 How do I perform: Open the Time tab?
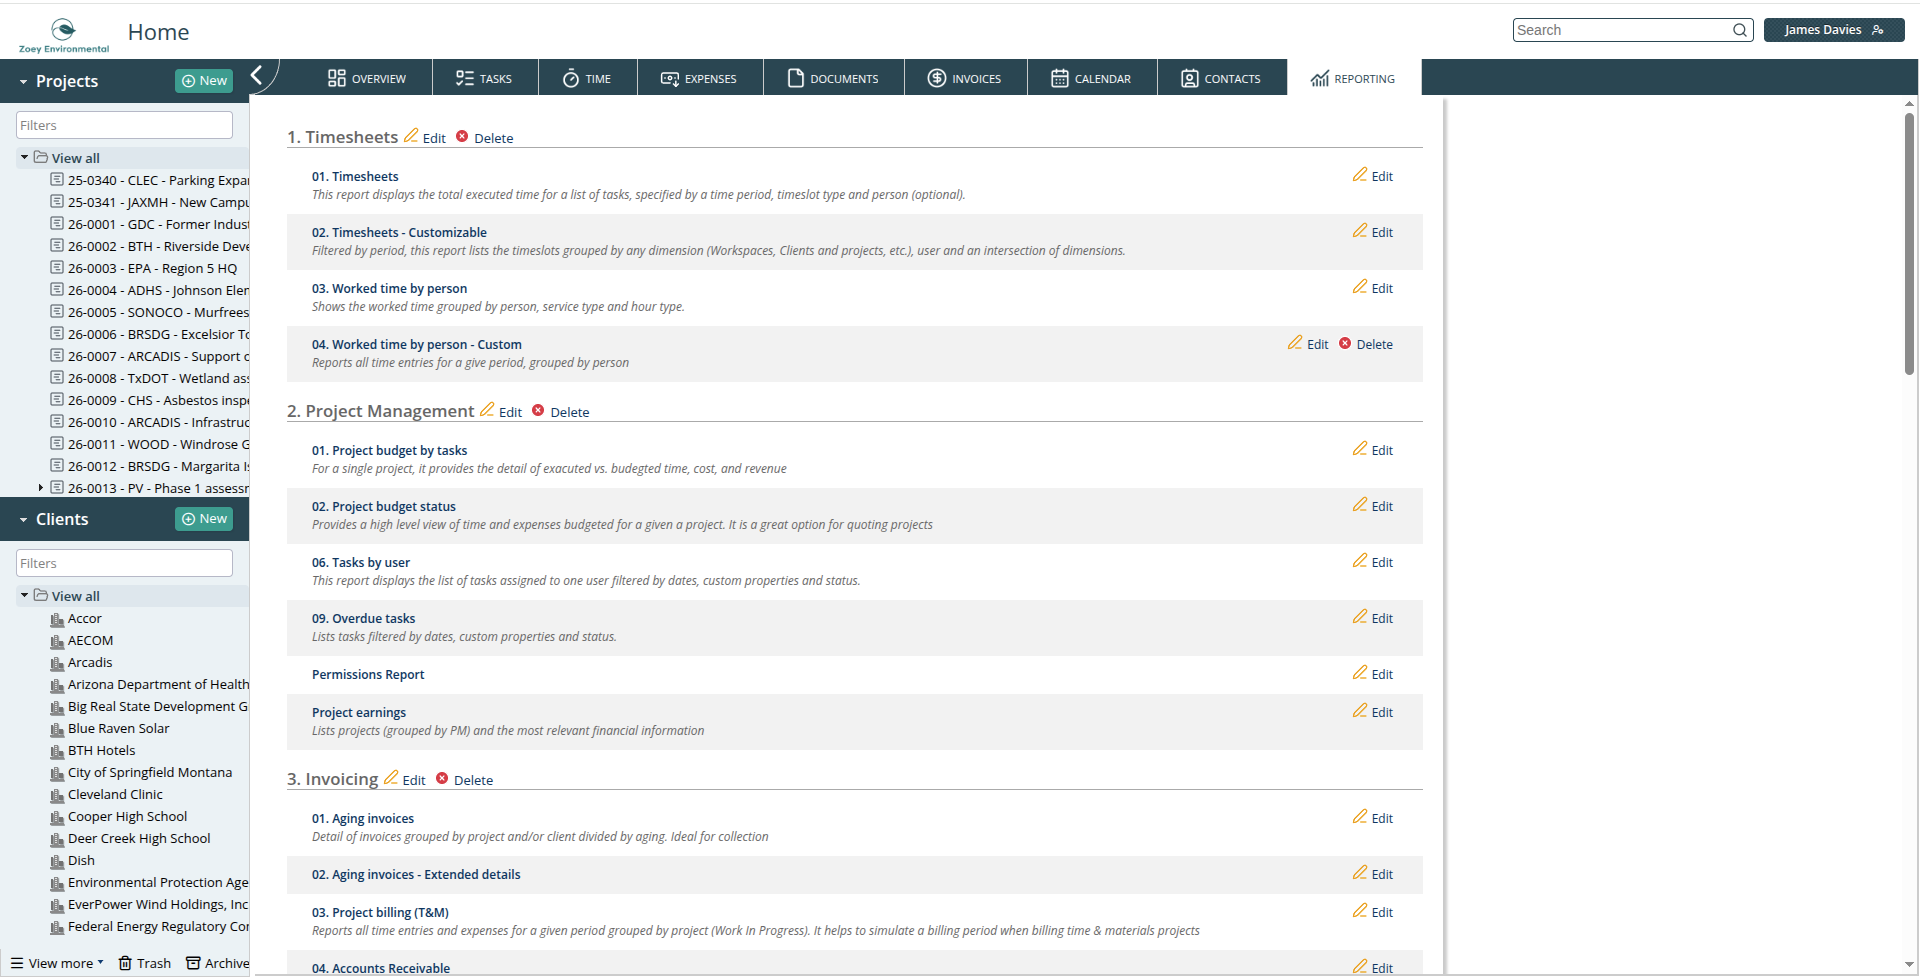click(x=587, y=78)
